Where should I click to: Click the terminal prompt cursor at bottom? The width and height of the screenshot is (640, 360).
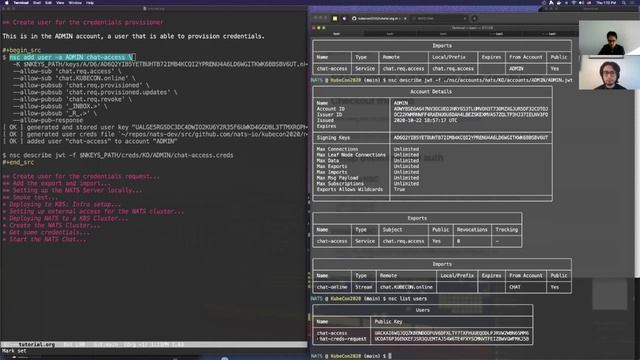coord(390,356)
